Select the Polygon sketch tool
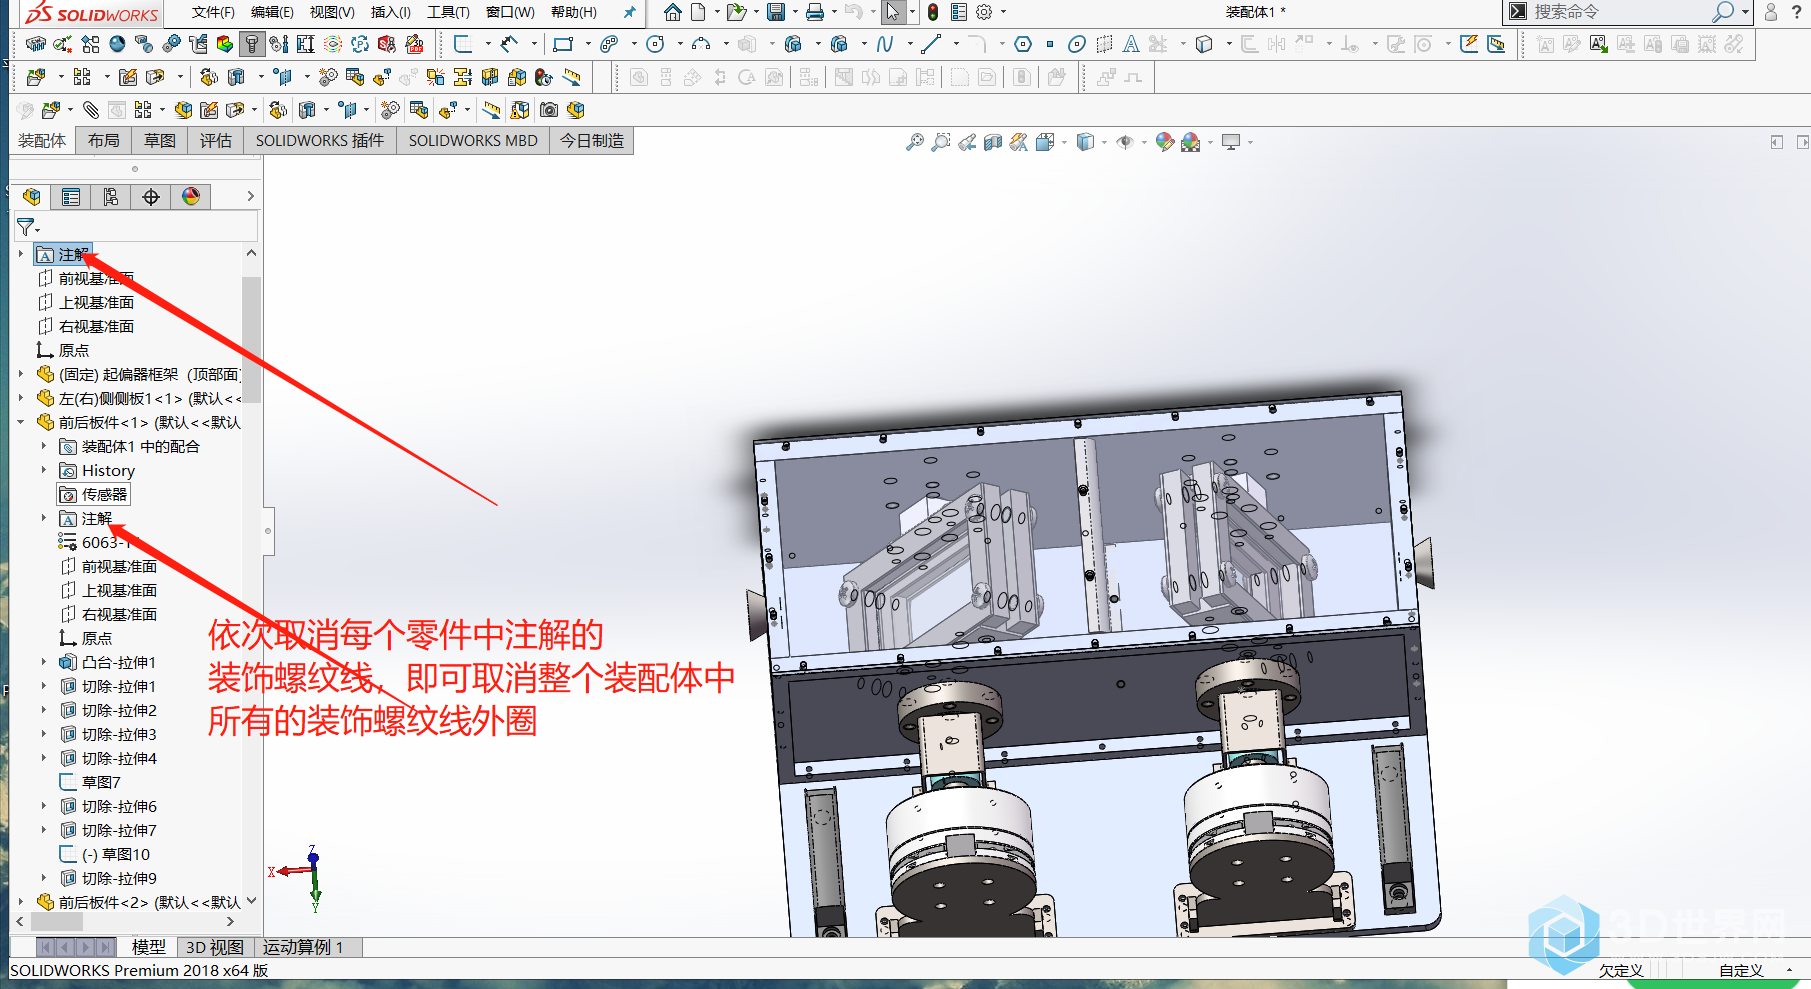 (x=1022, y=44)
